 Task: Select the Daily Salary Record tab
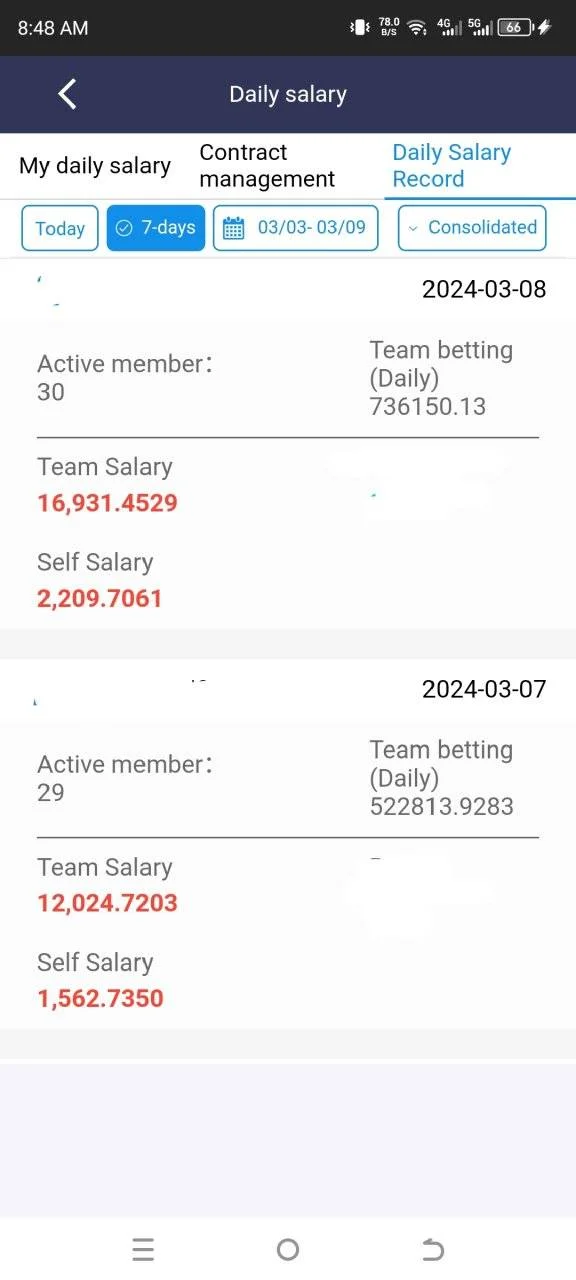click(451, 166)
